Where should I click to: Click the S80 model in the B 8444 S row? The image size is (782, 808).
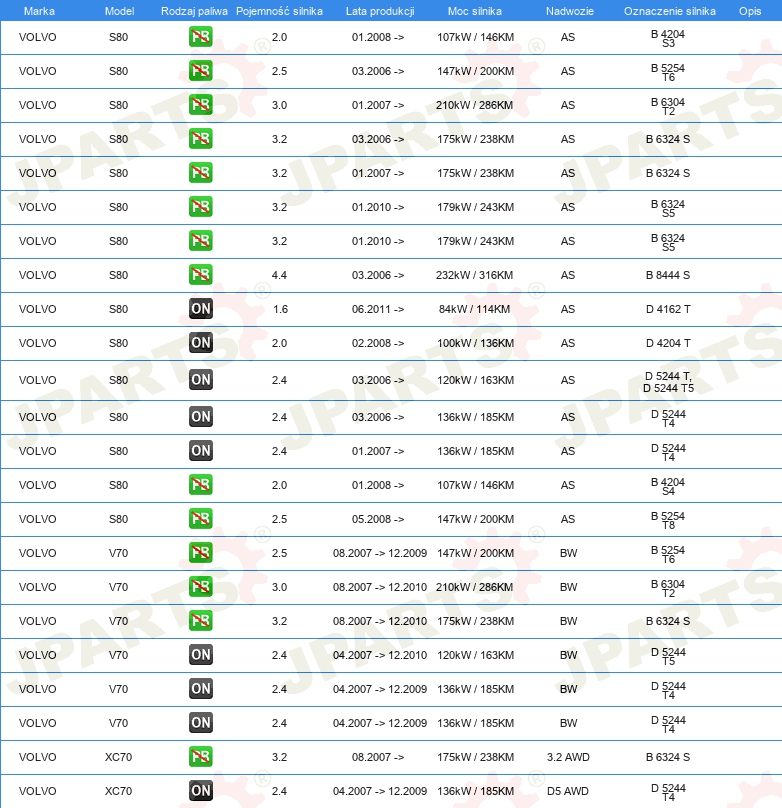coord(118,275)
